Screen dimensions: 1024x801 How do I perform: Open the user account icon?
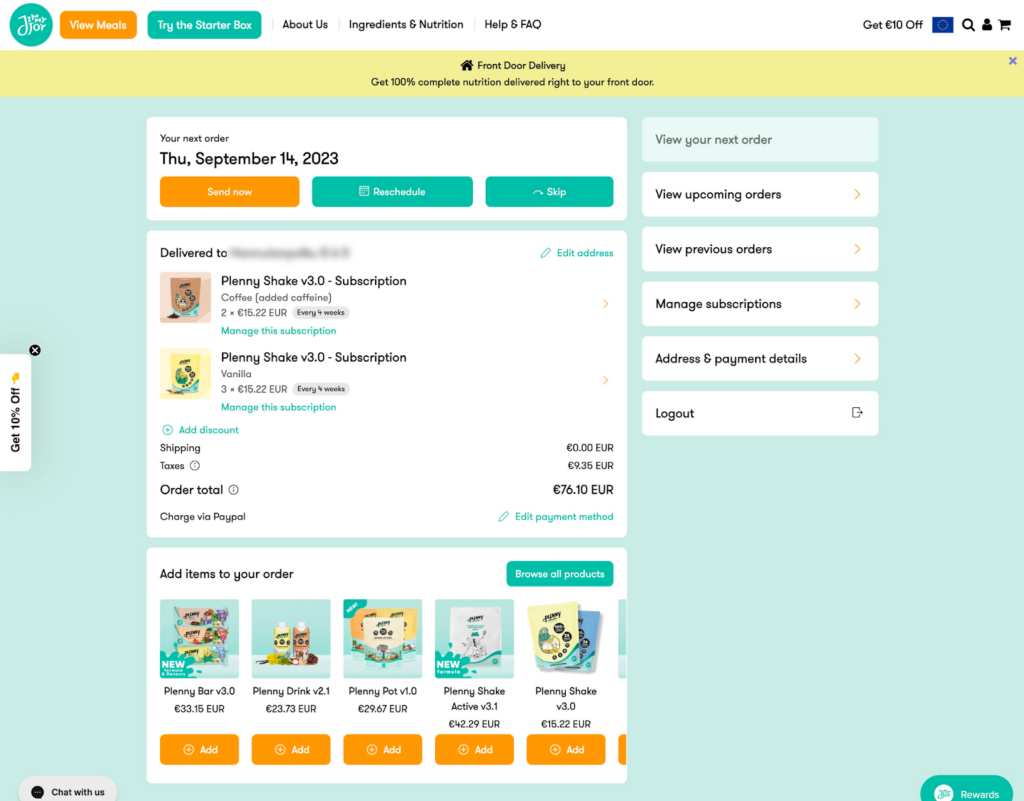987,25
